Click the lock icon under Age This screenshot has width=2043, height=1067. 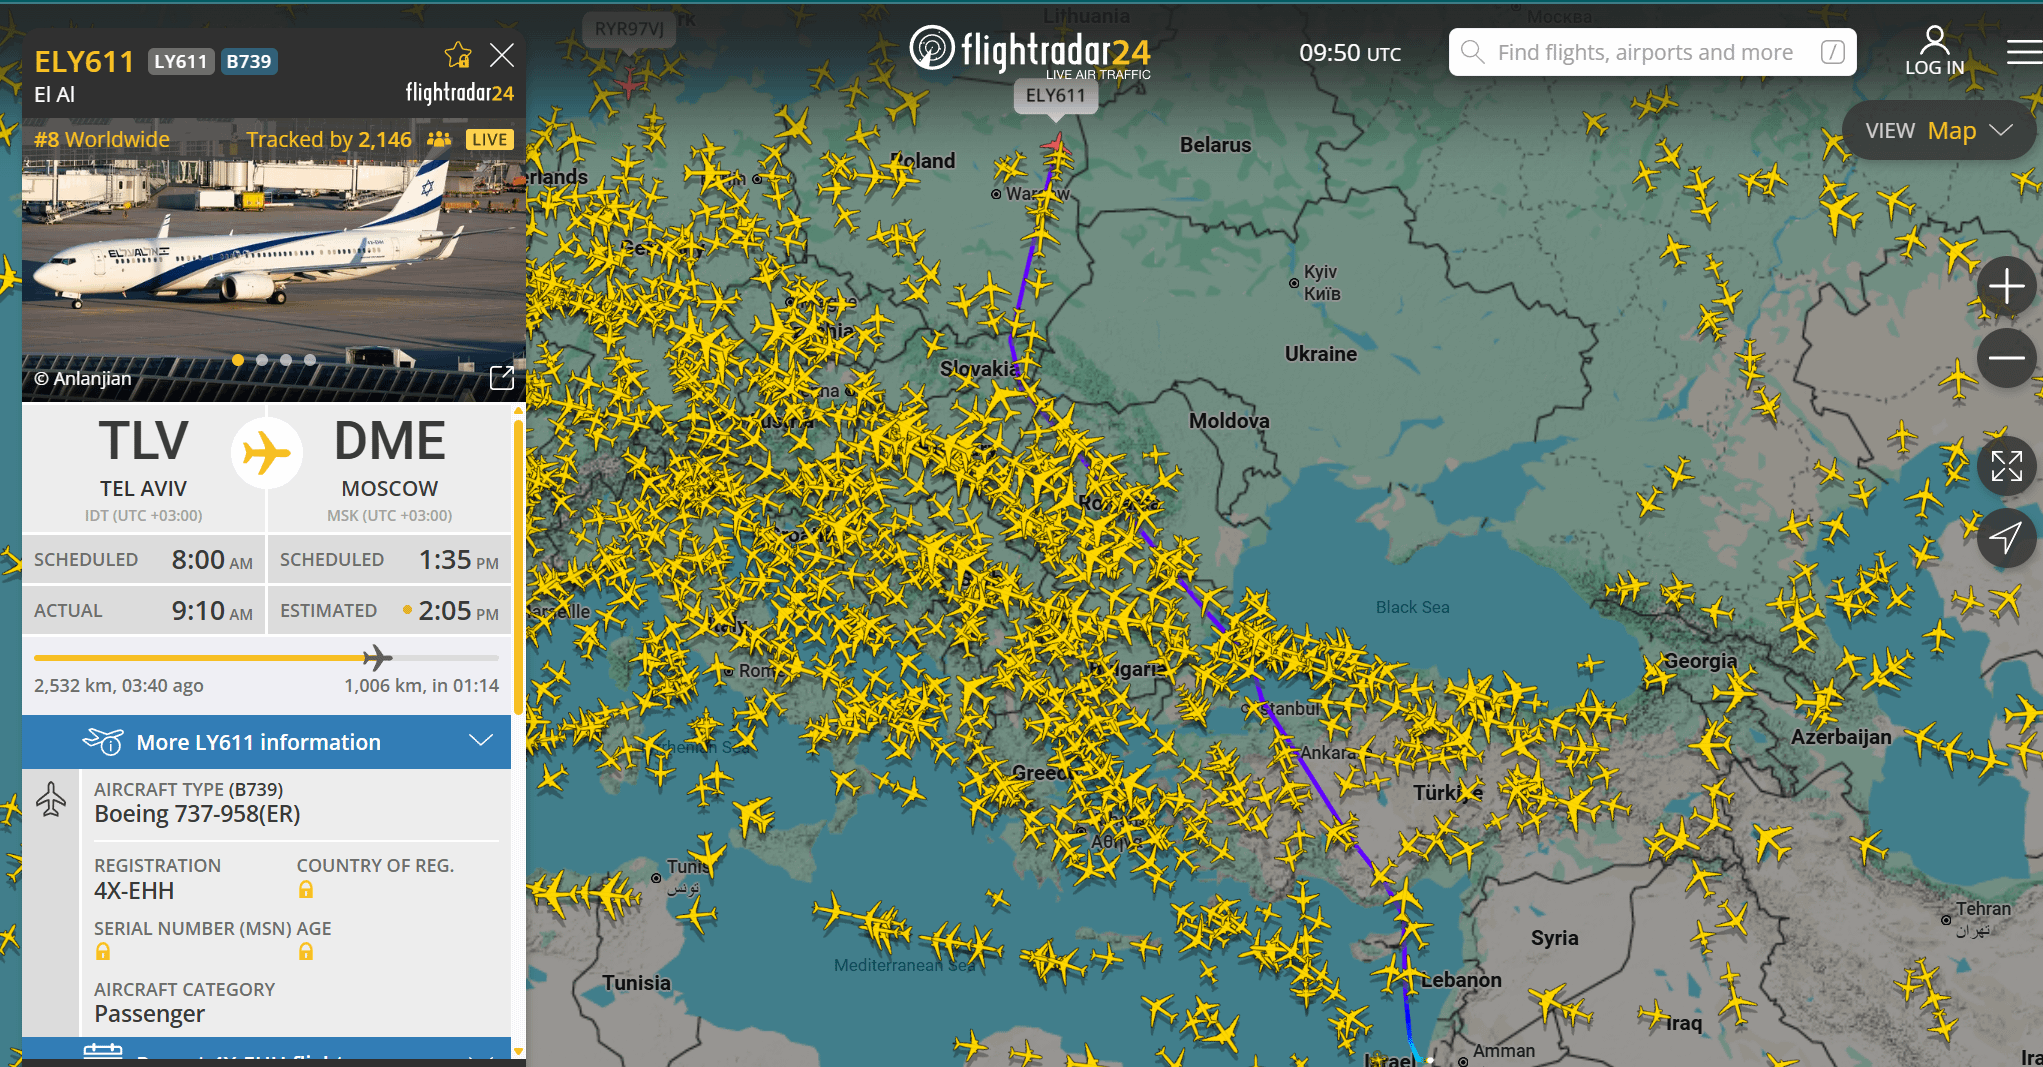306,952
